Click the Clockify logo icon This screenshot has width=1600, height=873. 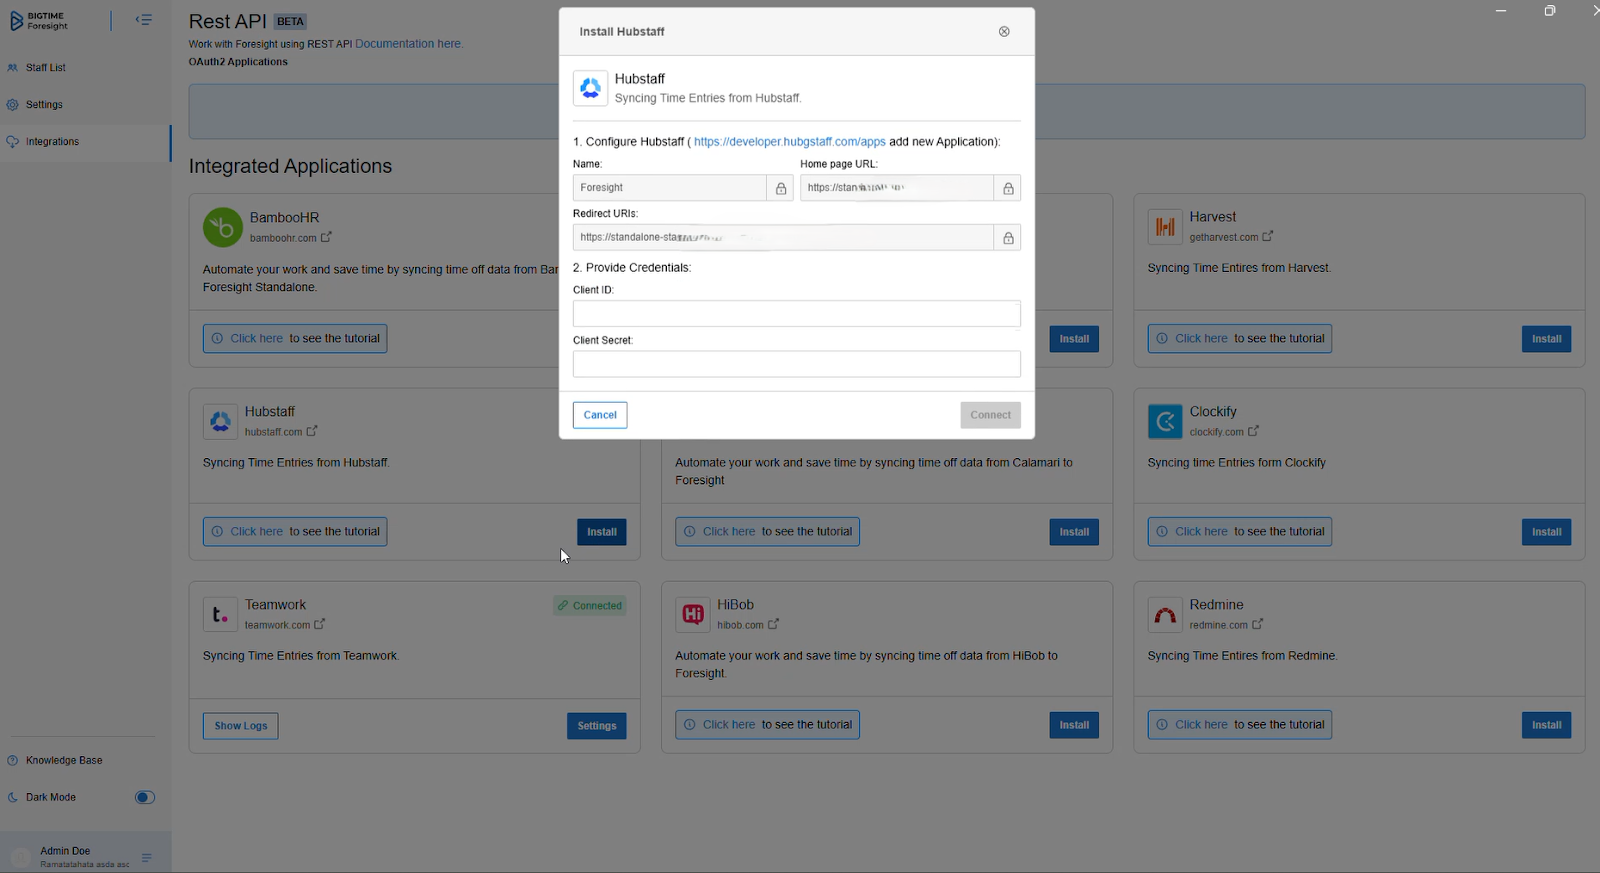(x=1165, y=422)
